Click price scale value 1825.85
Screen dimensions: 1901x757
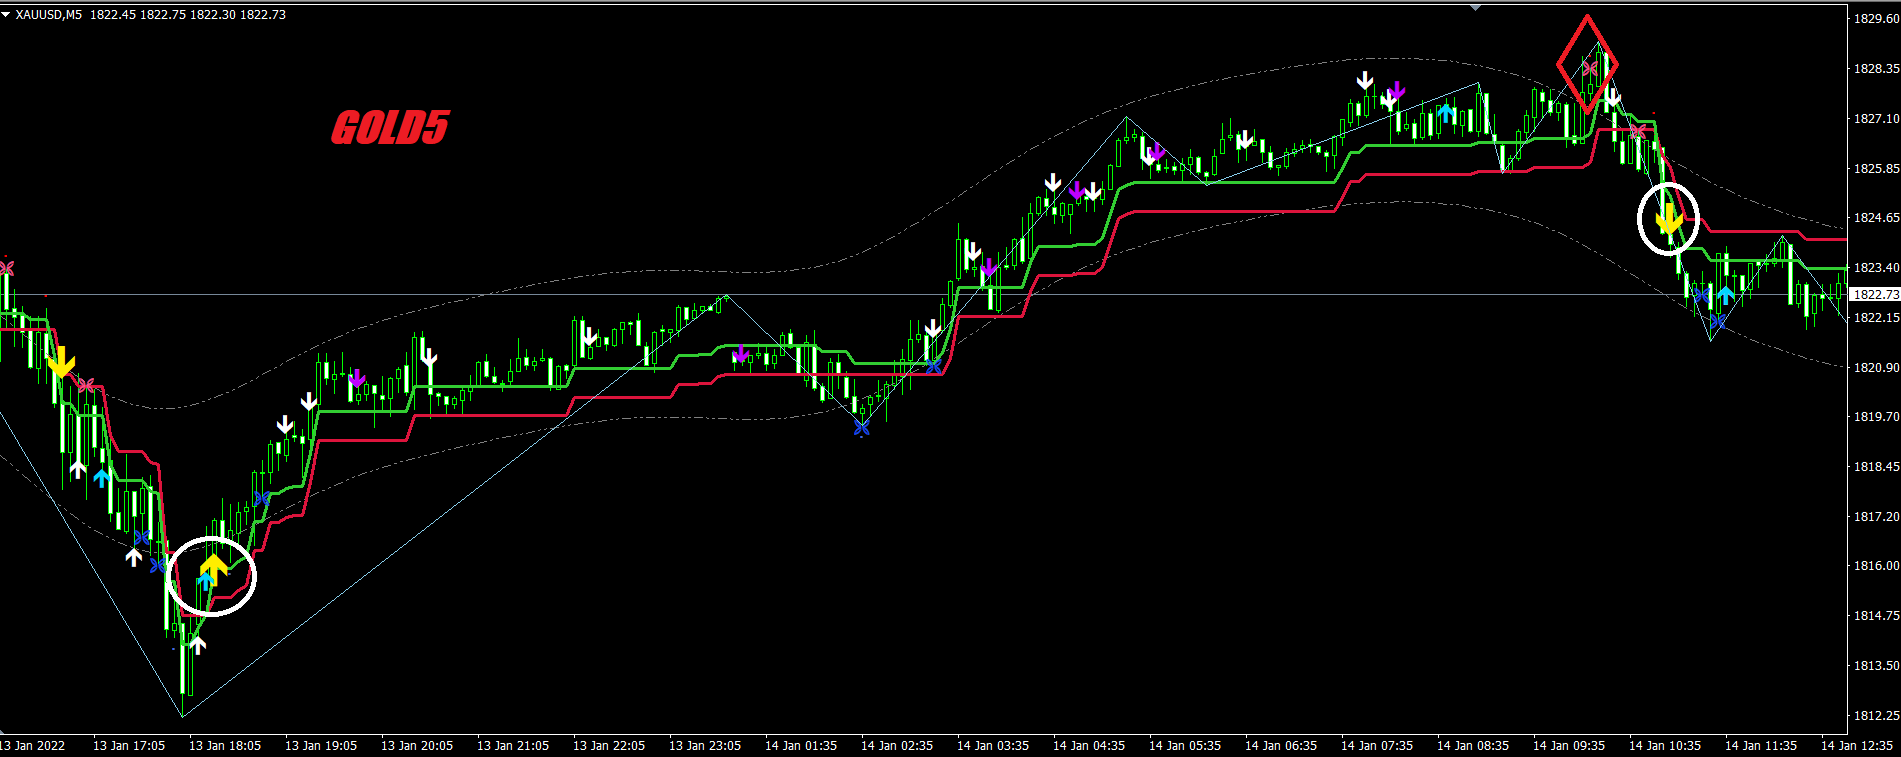pos(1877,168)
